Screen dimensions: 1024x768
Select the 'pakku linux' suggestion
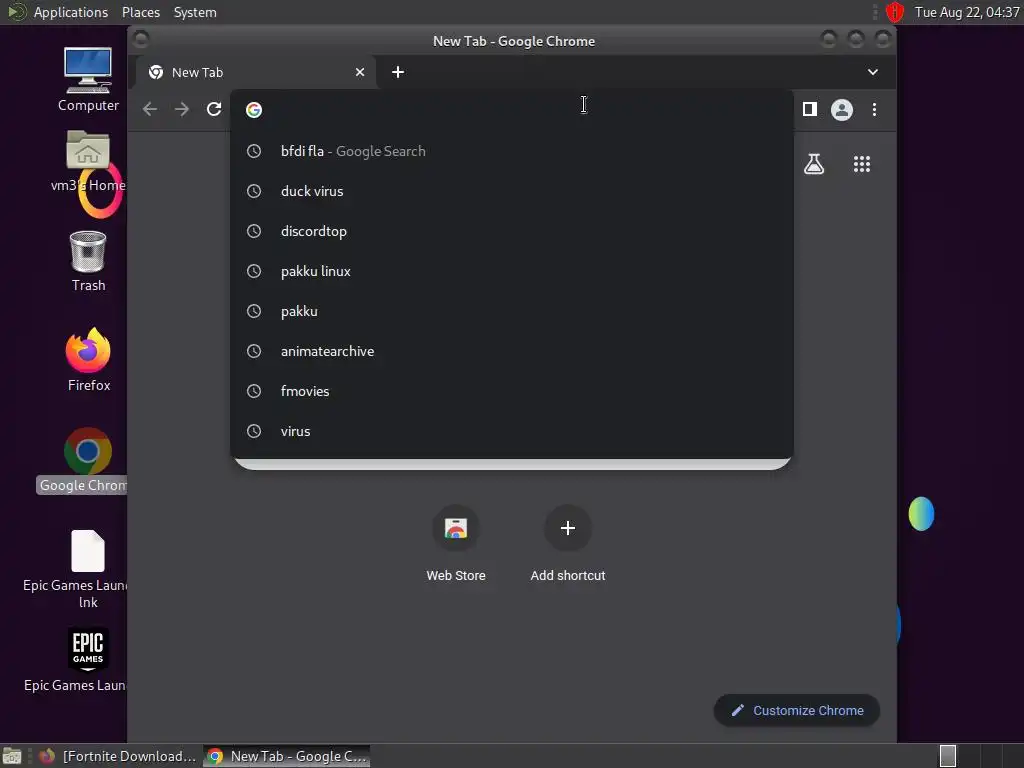coord(512,271)
